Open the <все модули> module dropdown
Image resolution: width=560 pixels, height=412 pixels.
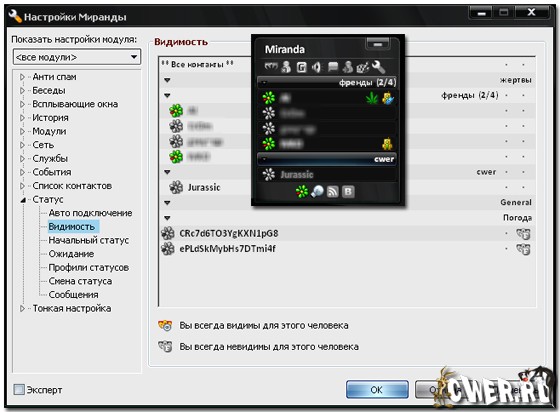point(77,57)
